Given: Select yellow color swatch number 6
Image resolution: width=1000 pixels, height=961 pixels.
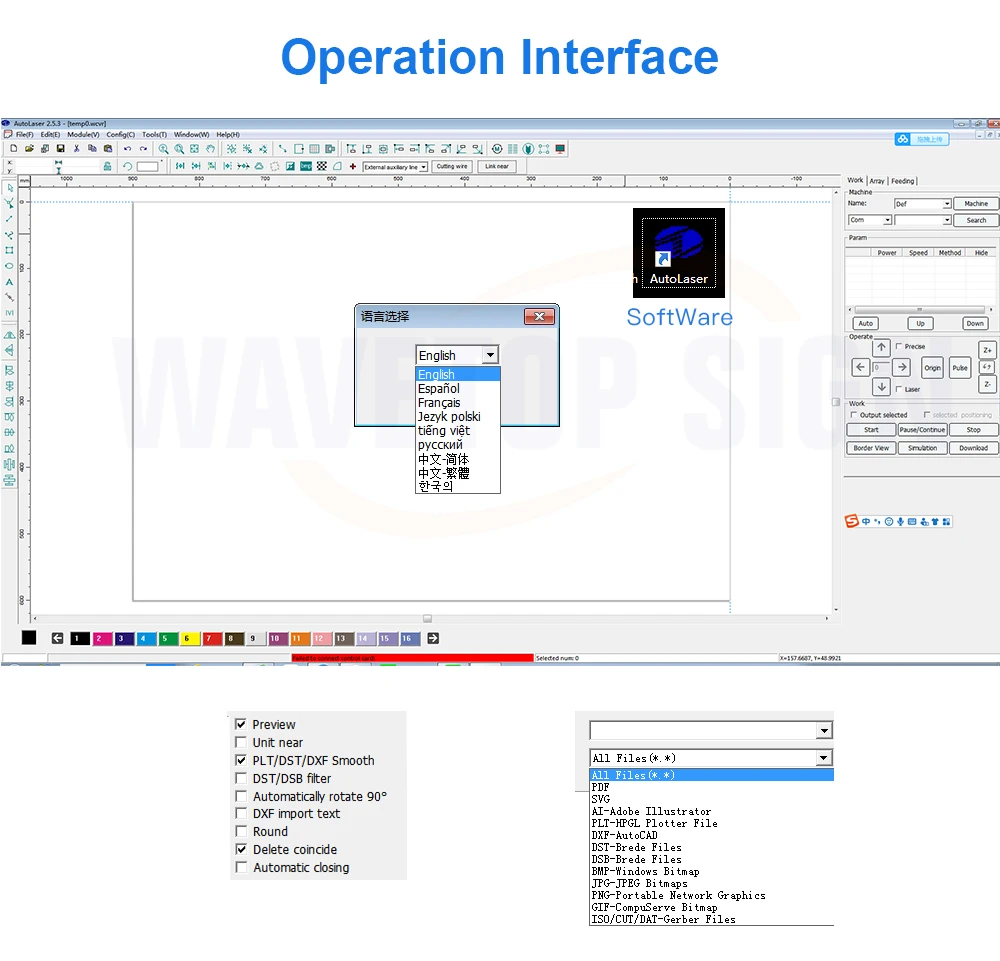Looking at the screenshot, I should click(189, 638).
